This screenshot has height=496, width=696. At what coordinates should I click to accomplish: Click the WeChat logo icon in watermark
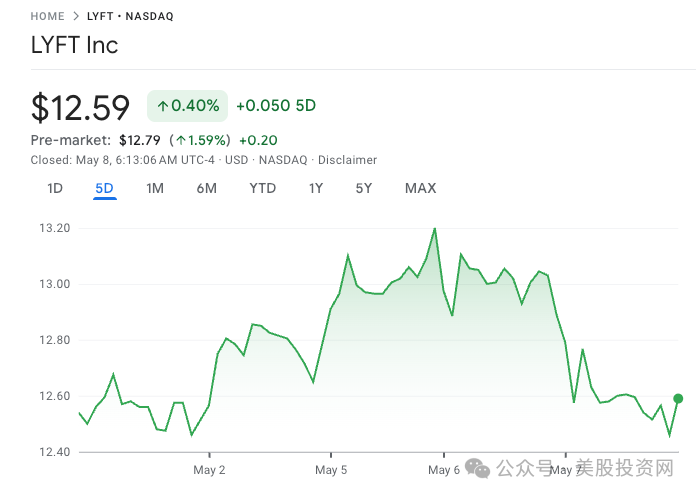click(480, 468)
